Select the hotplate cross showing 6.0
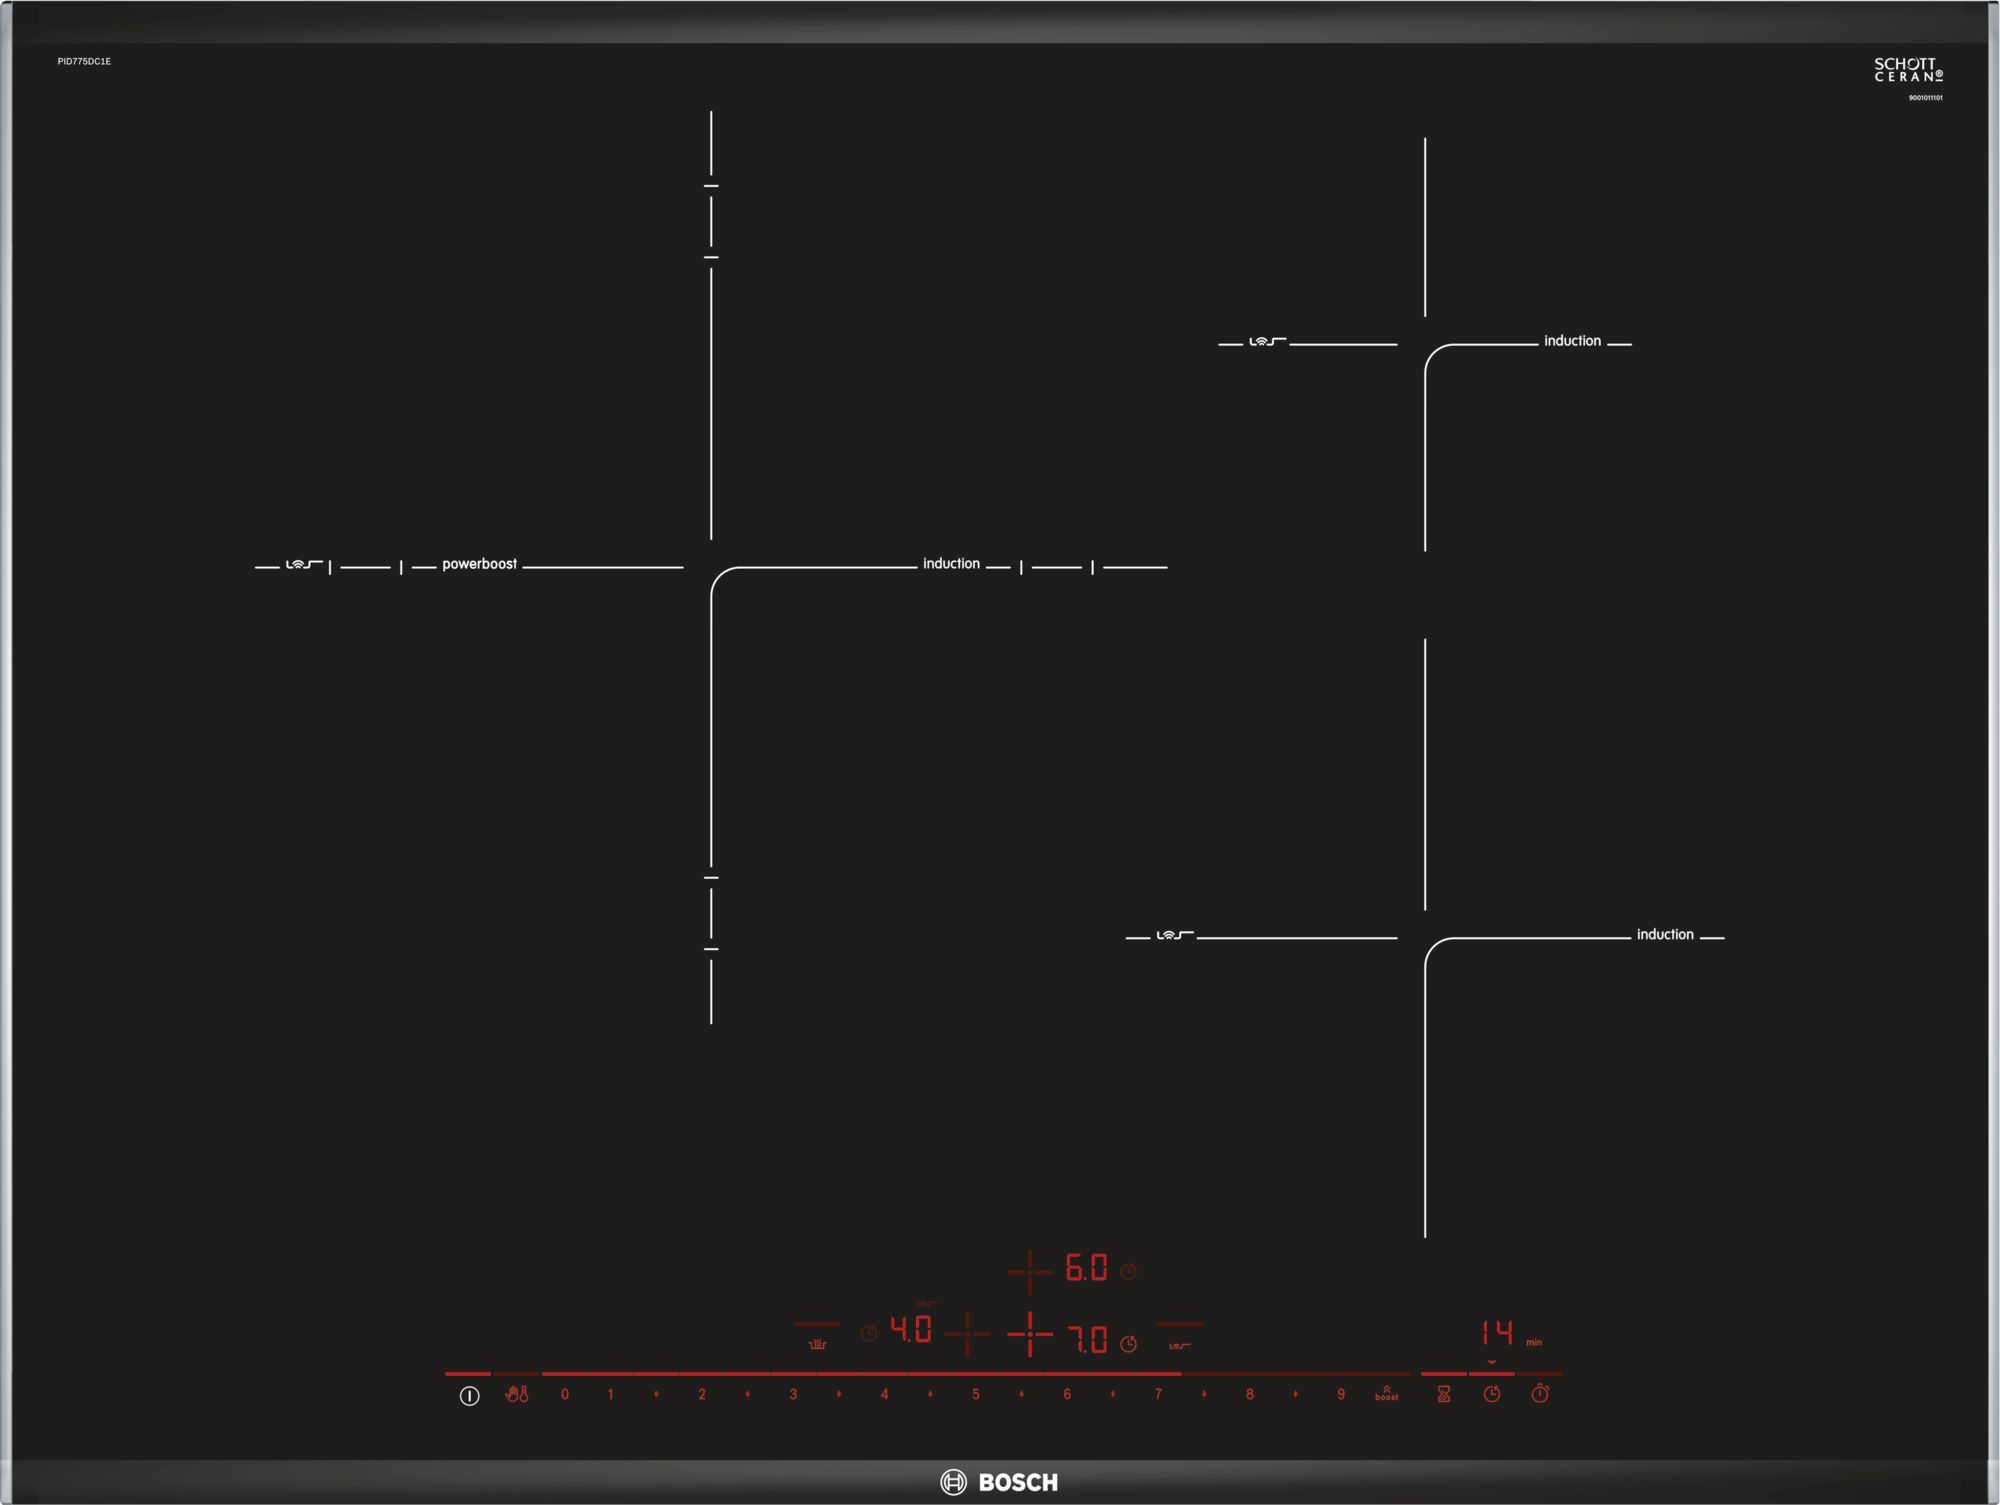Viewport: 2000px width, 1505px height. [x=1030, y=1271]
